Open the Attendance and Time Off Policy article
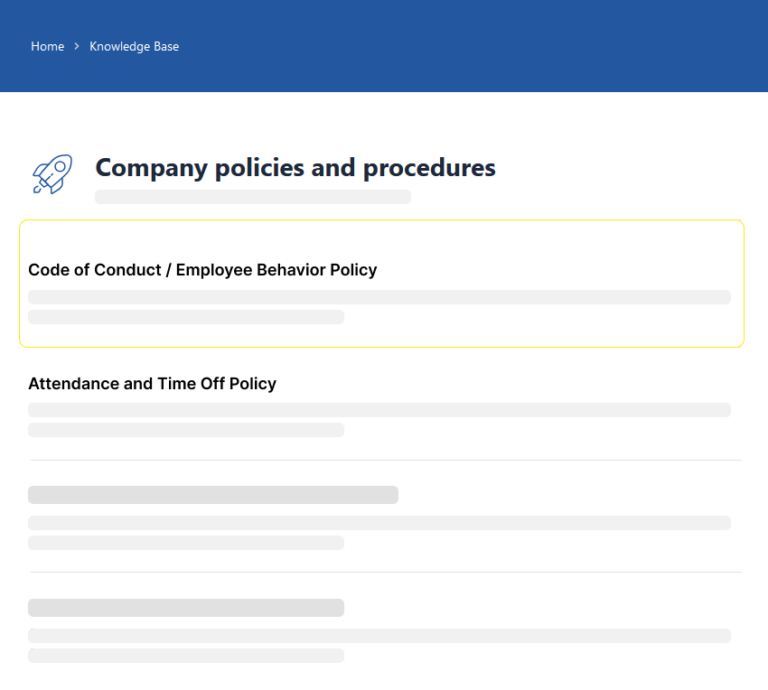Viewport: 768px width, 690px height. pyautogui.click(x=152, y=383)
